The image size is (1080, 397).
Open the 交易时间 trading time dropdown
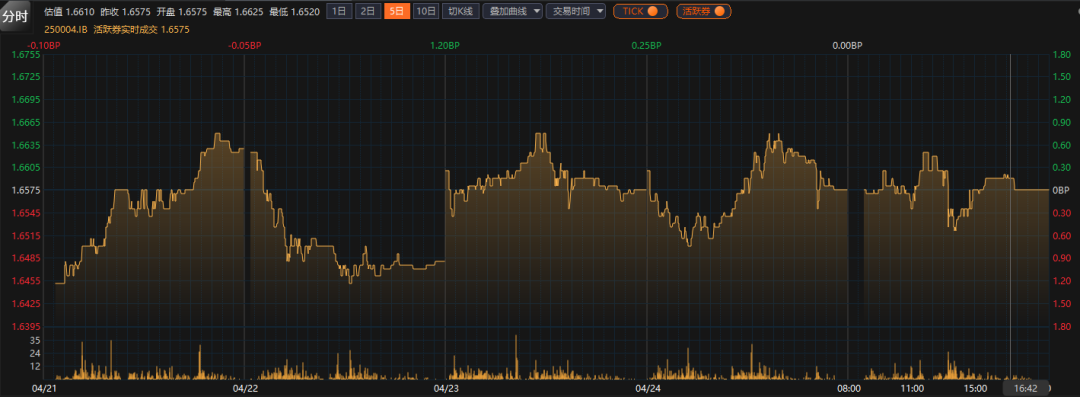tap(576, 11)
